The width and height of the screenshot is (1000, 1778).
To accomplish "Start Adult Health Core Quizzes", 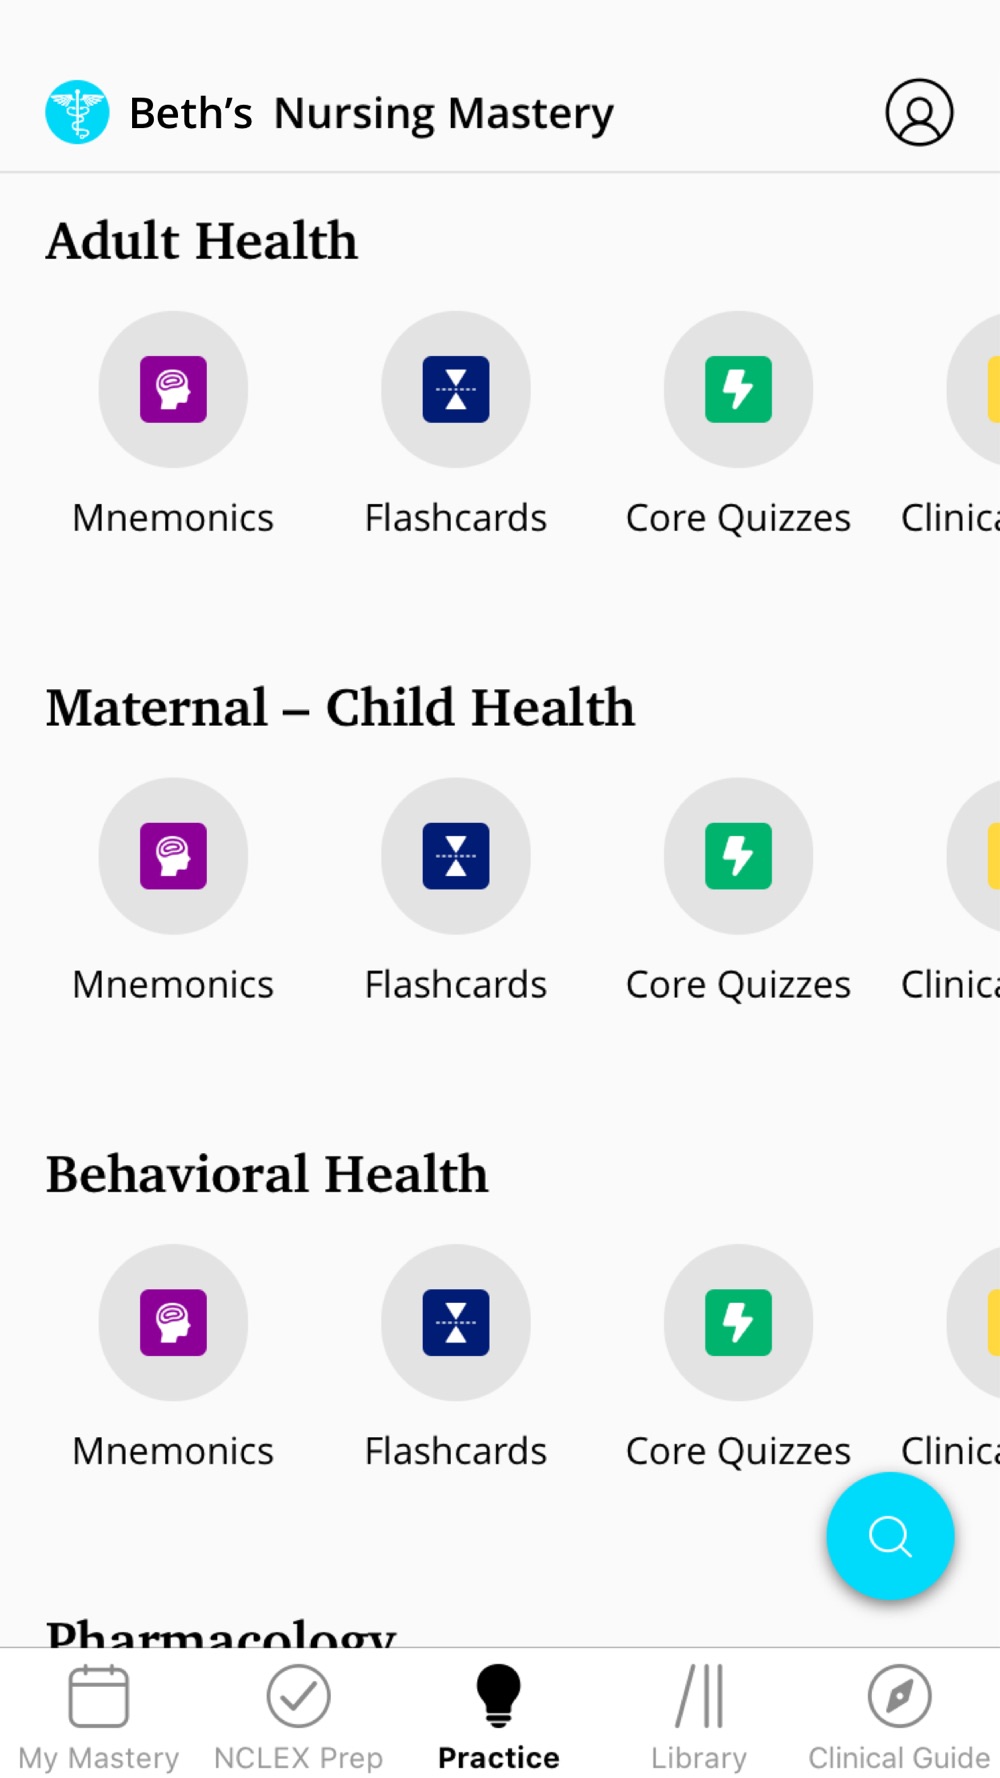I will tap(738, 389).
